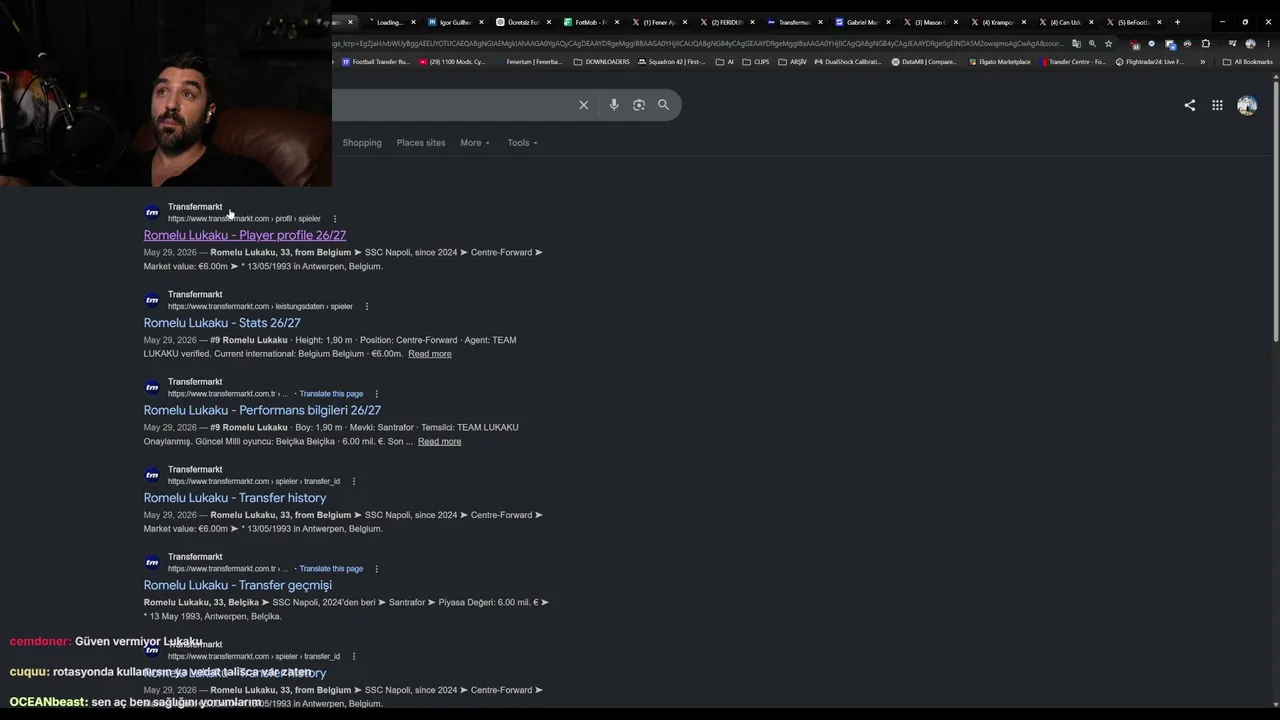Open options for Player profile 26/27 result
The image size is (1280, 720).
coord(335,219)
